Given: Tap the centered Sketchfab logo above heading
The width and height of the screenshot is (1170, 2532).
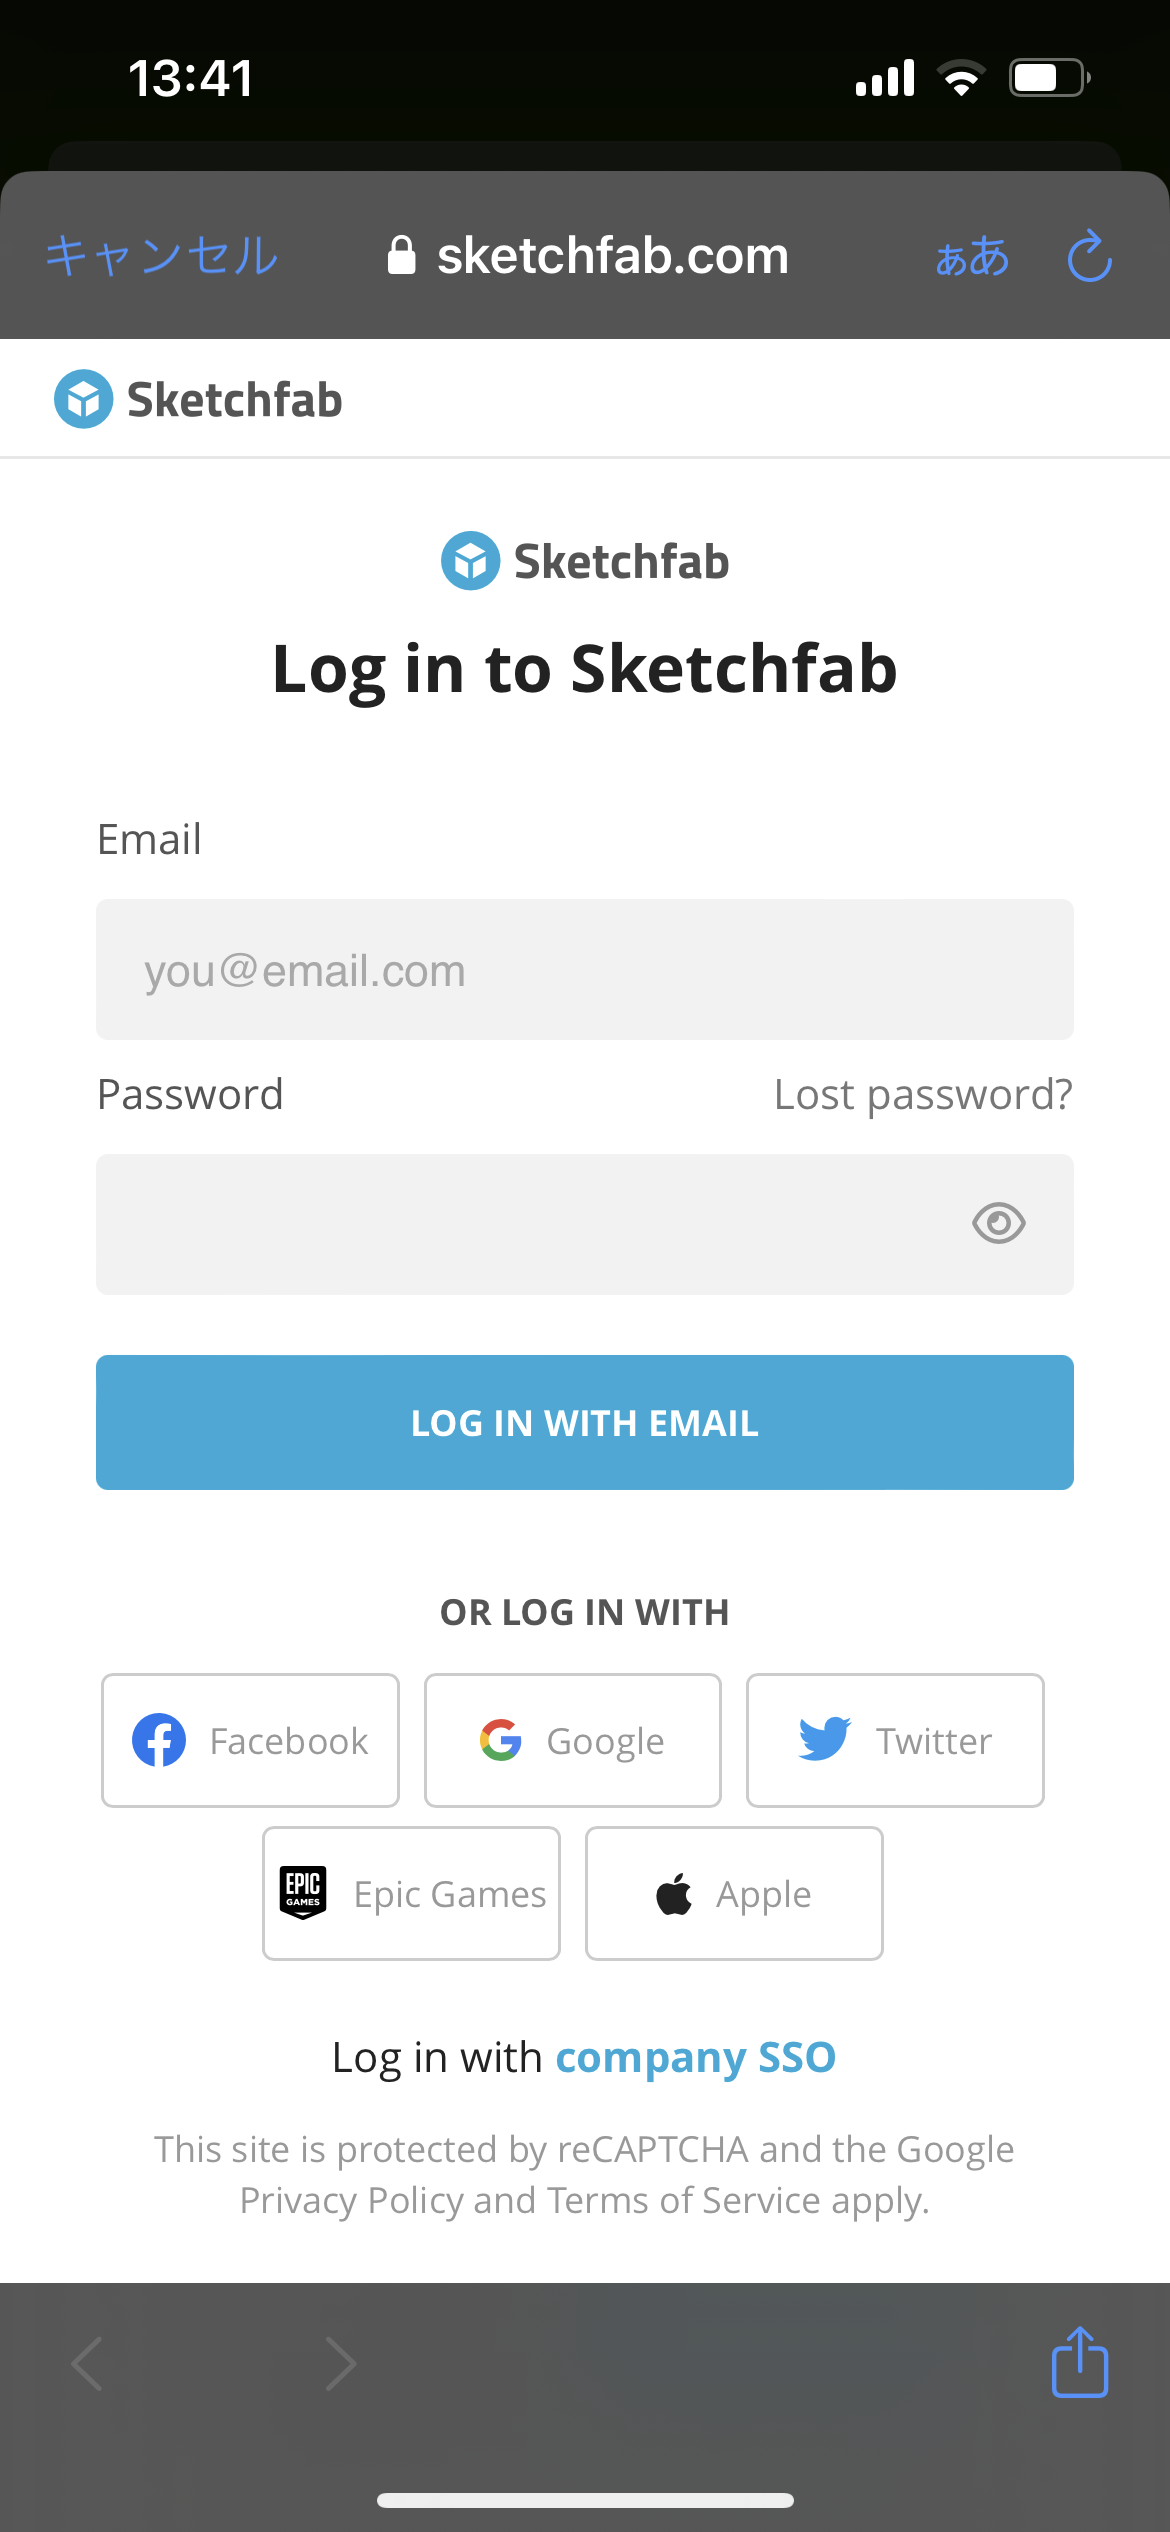Looking at the screenshot, I should tap(585, 561).
